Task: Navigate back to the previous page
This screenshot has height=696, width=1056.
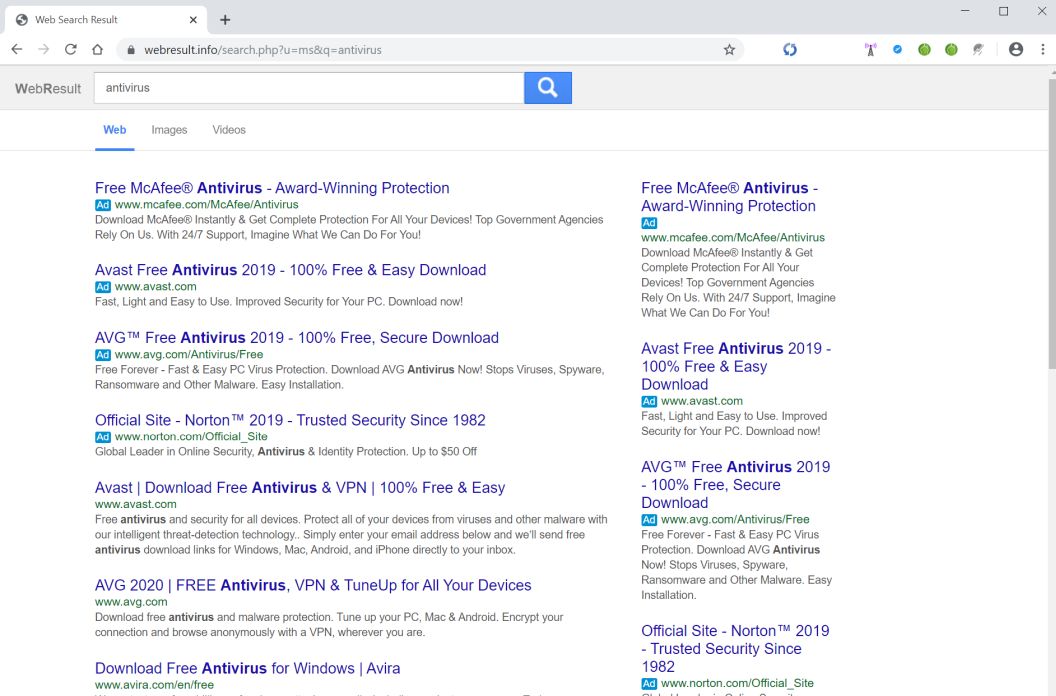Action: 17,49
